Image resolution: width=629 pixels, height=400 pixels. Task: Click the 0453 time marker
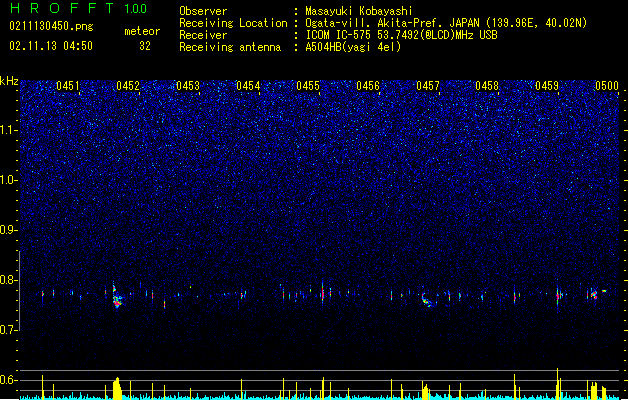[x=188, y=86]
